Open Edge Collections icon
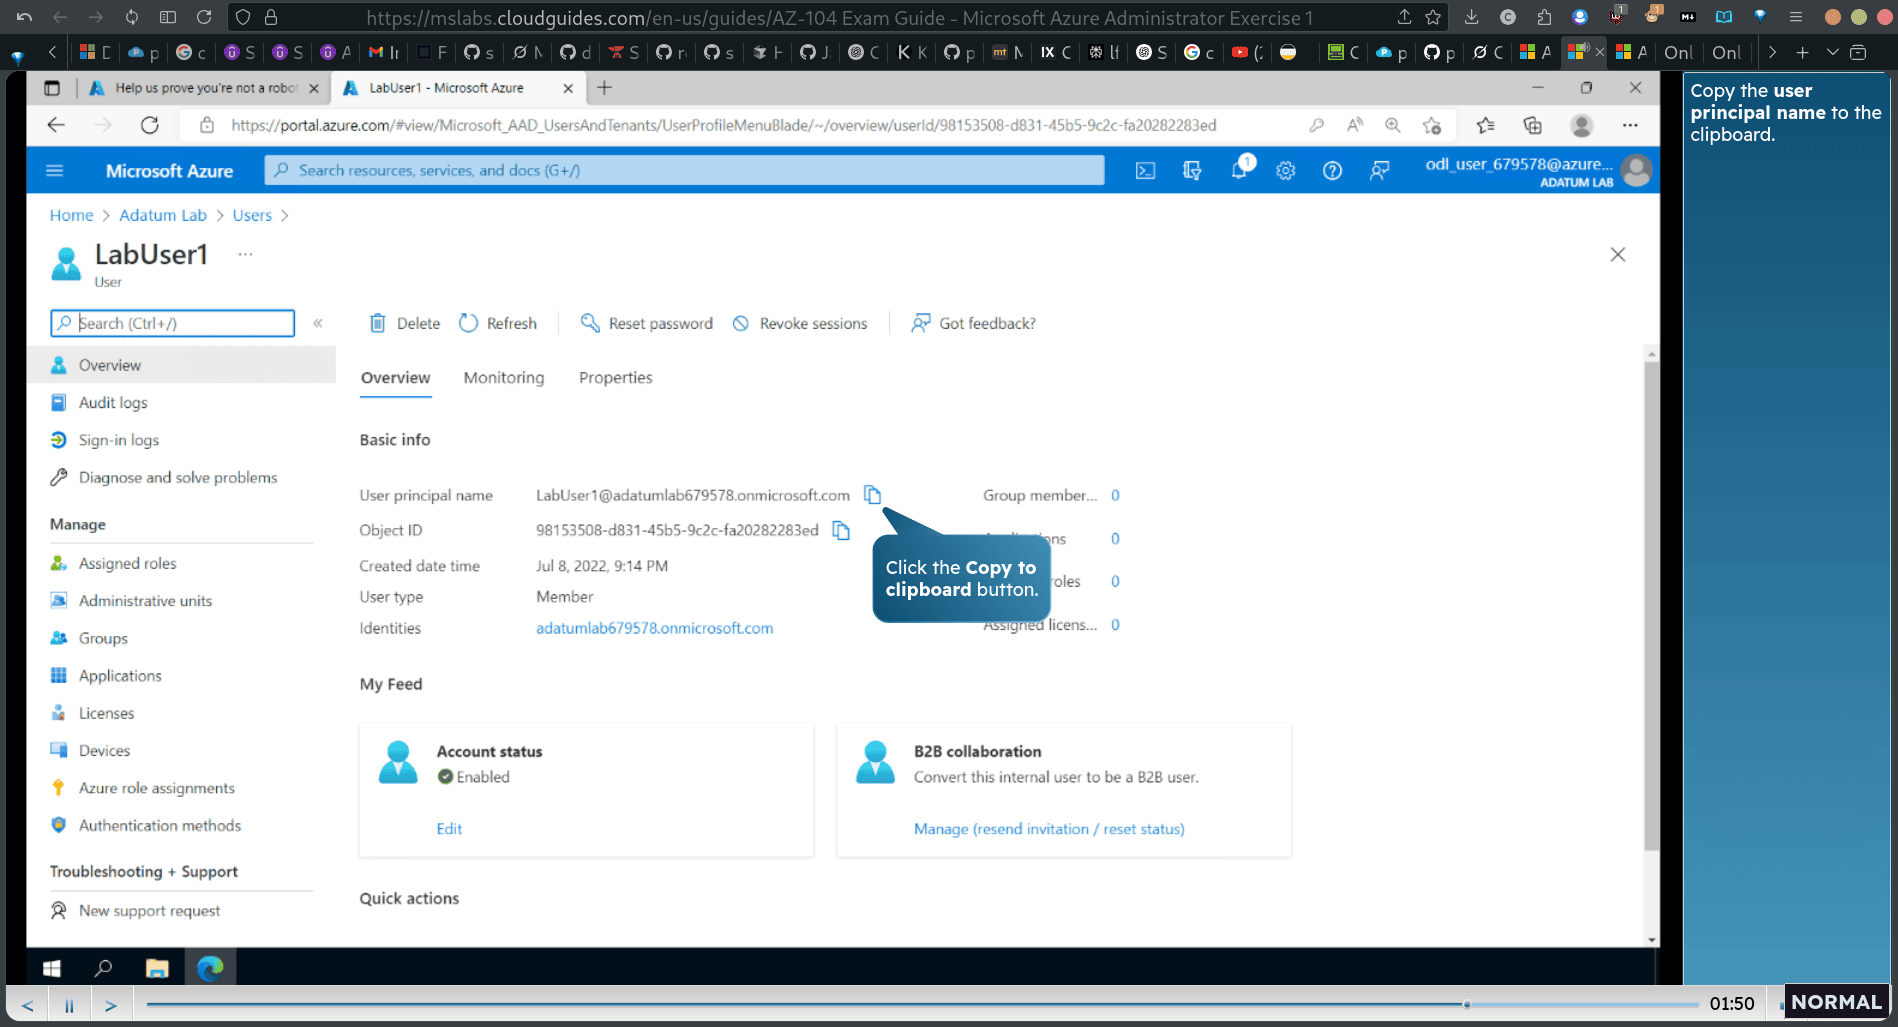The image size is (1898, 1027). tap(1532, 125)
